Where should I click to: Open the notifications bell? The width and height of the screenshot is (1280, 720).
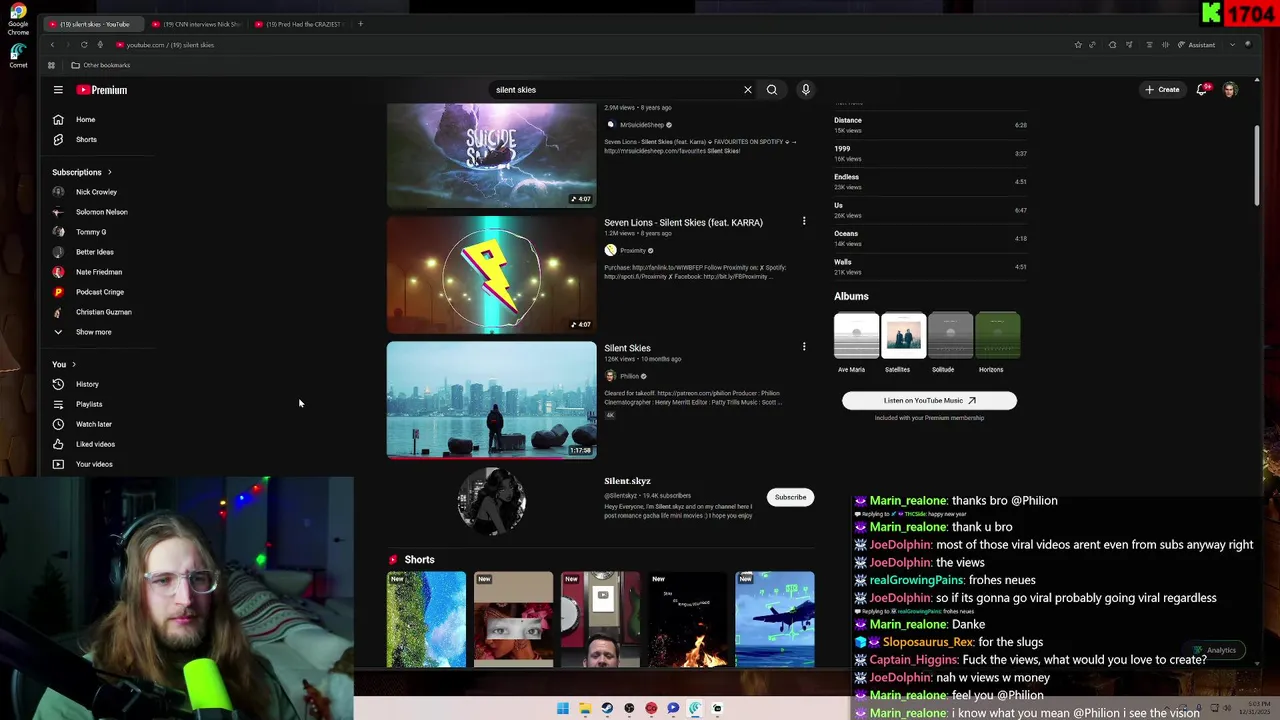1202,90
